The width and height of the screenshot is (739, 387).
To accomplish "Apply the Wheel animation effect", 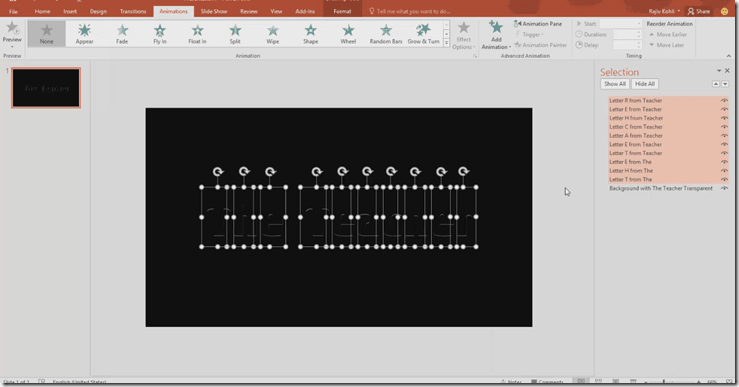I will (348, 33).
